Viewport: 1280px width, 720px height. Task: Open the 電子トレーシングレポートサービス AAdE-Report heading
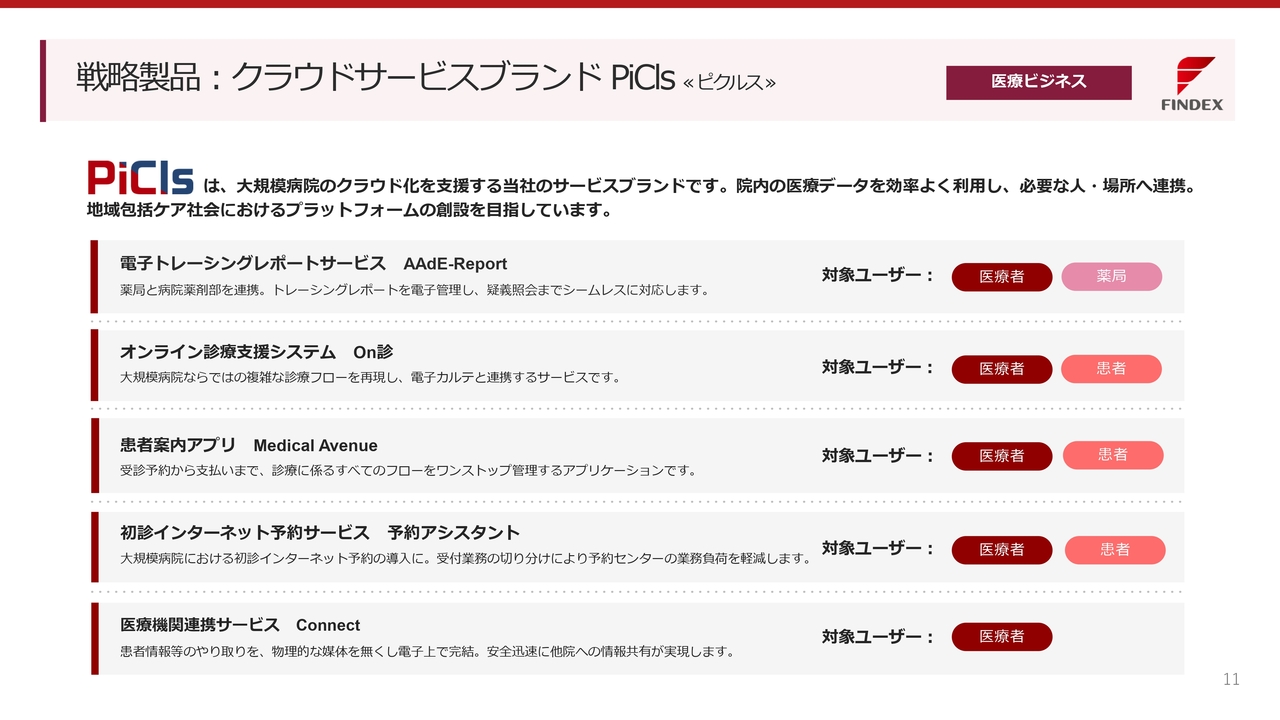click(x=313, y=264)
